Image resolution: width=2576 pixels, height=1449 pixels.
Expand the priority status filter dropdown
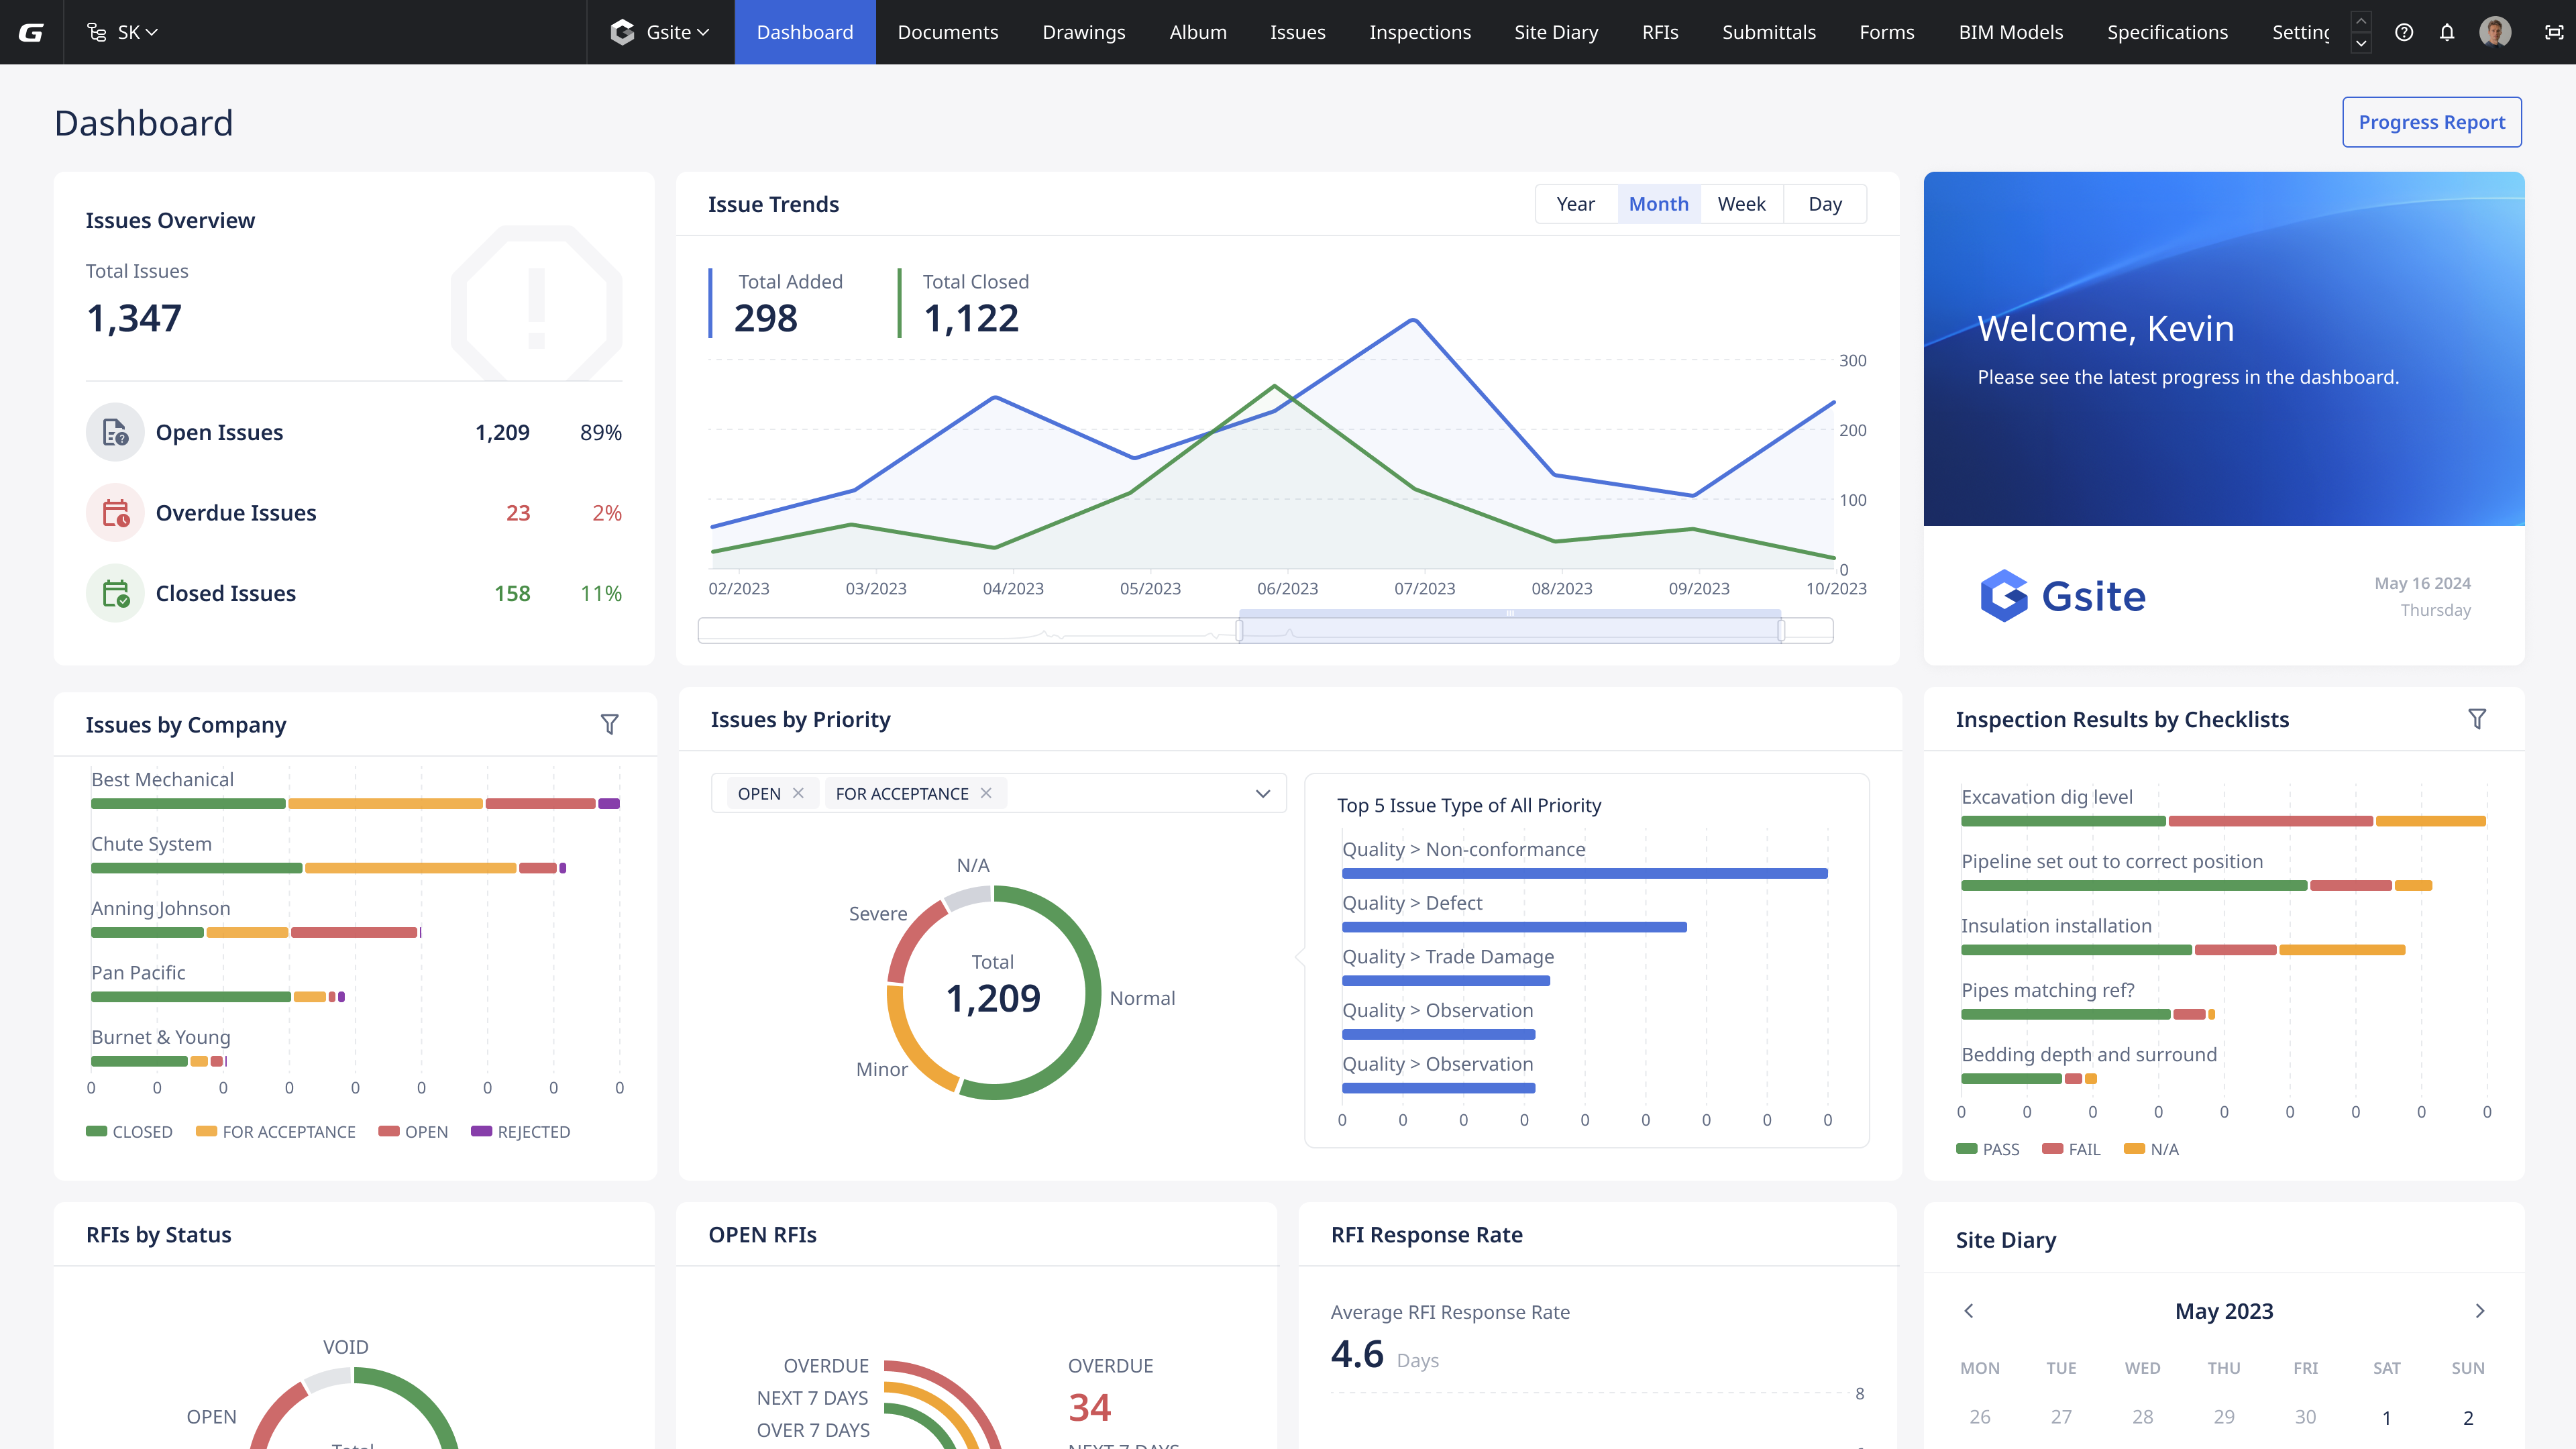1263,793
